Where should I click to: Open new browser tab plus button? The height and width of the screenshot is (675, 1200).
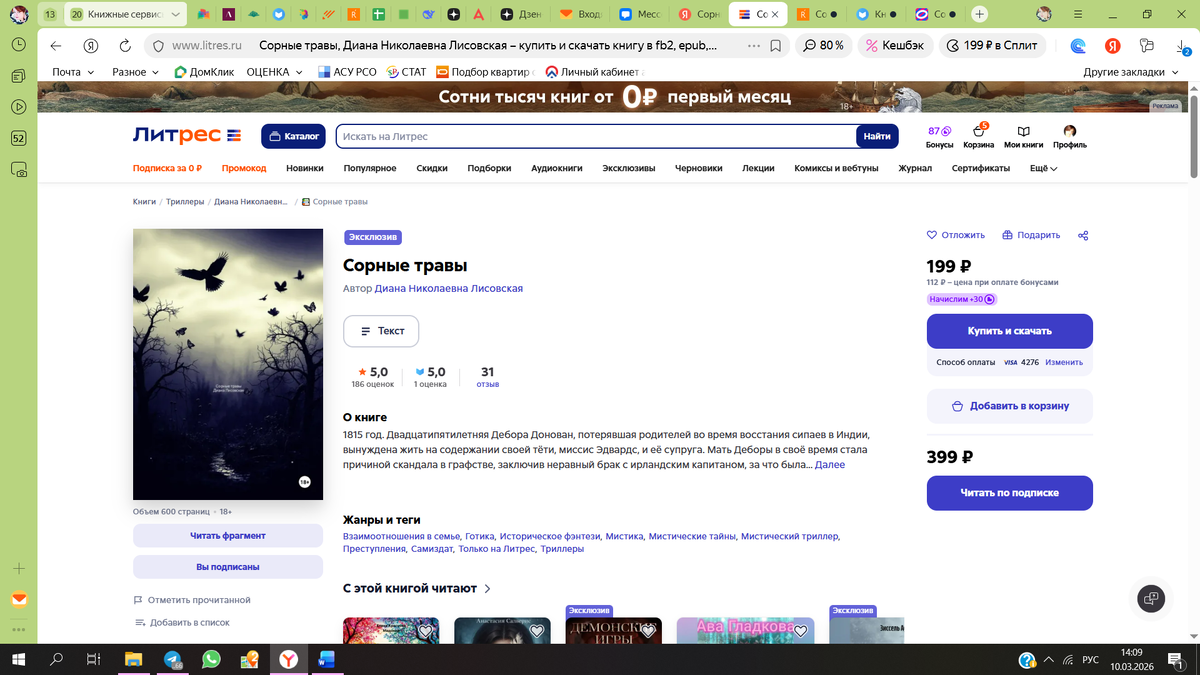980,14
